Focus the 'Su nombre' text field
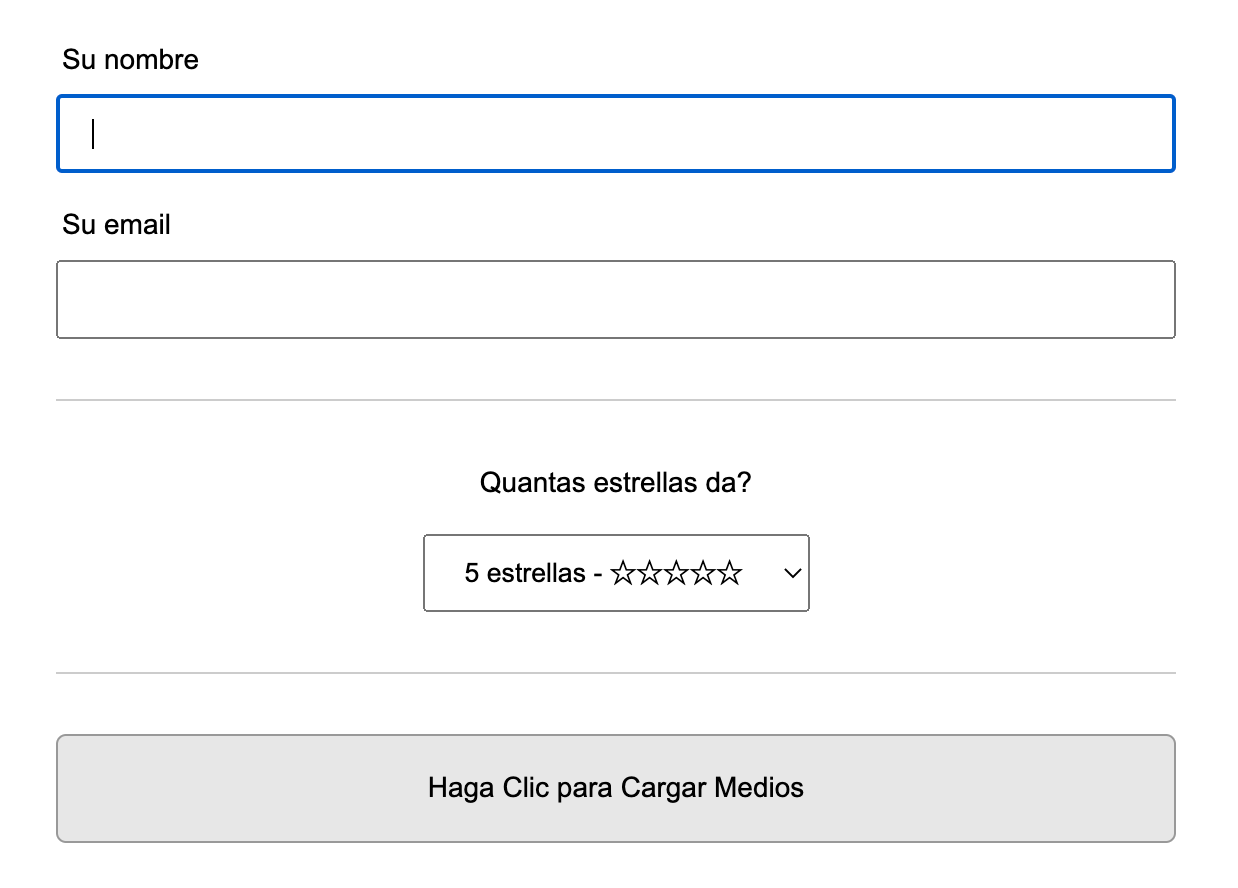The width and height of the screenshot is (1238, 888). 615,134
